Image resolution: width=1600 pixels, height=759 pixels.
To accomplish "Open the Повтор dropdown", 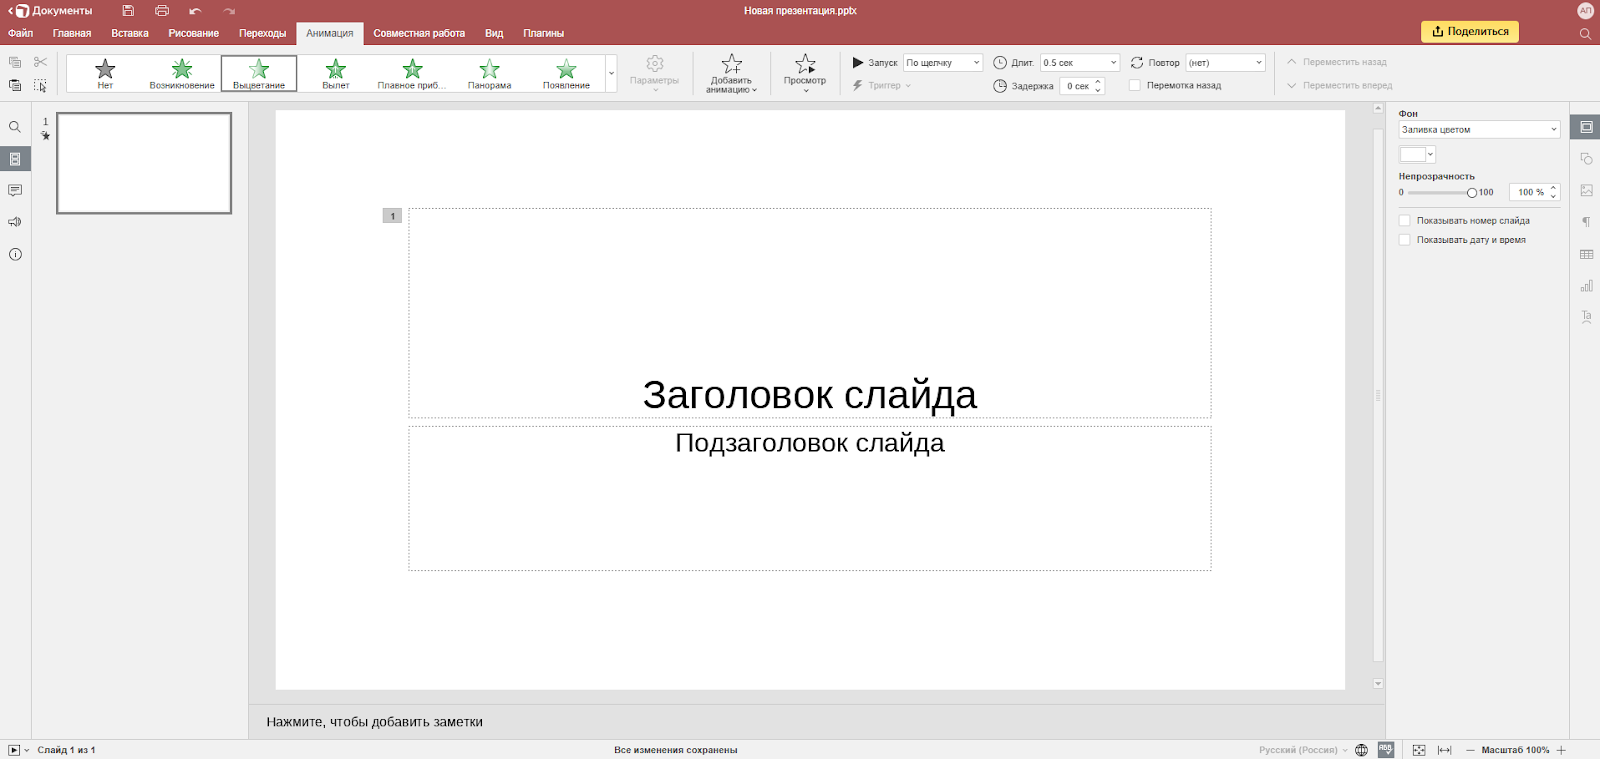I will click(1226, 62).
